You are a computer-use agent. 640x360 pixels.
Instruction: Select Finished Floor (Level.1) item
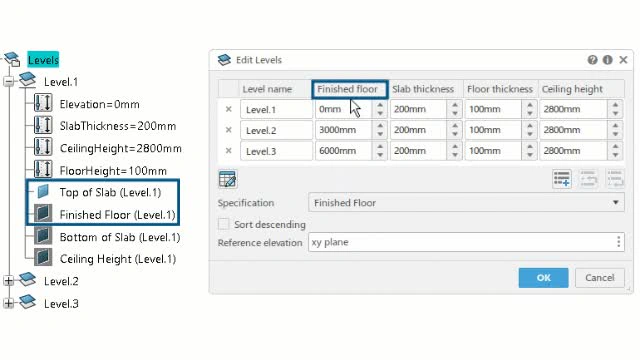118,215
